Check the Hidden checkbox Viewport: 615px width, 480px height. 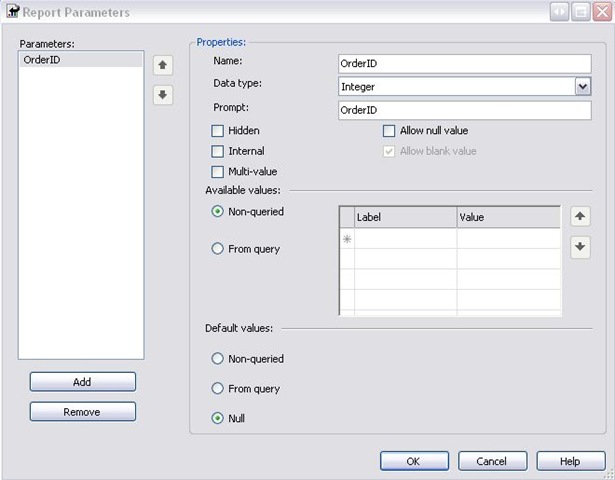point(217,131)
